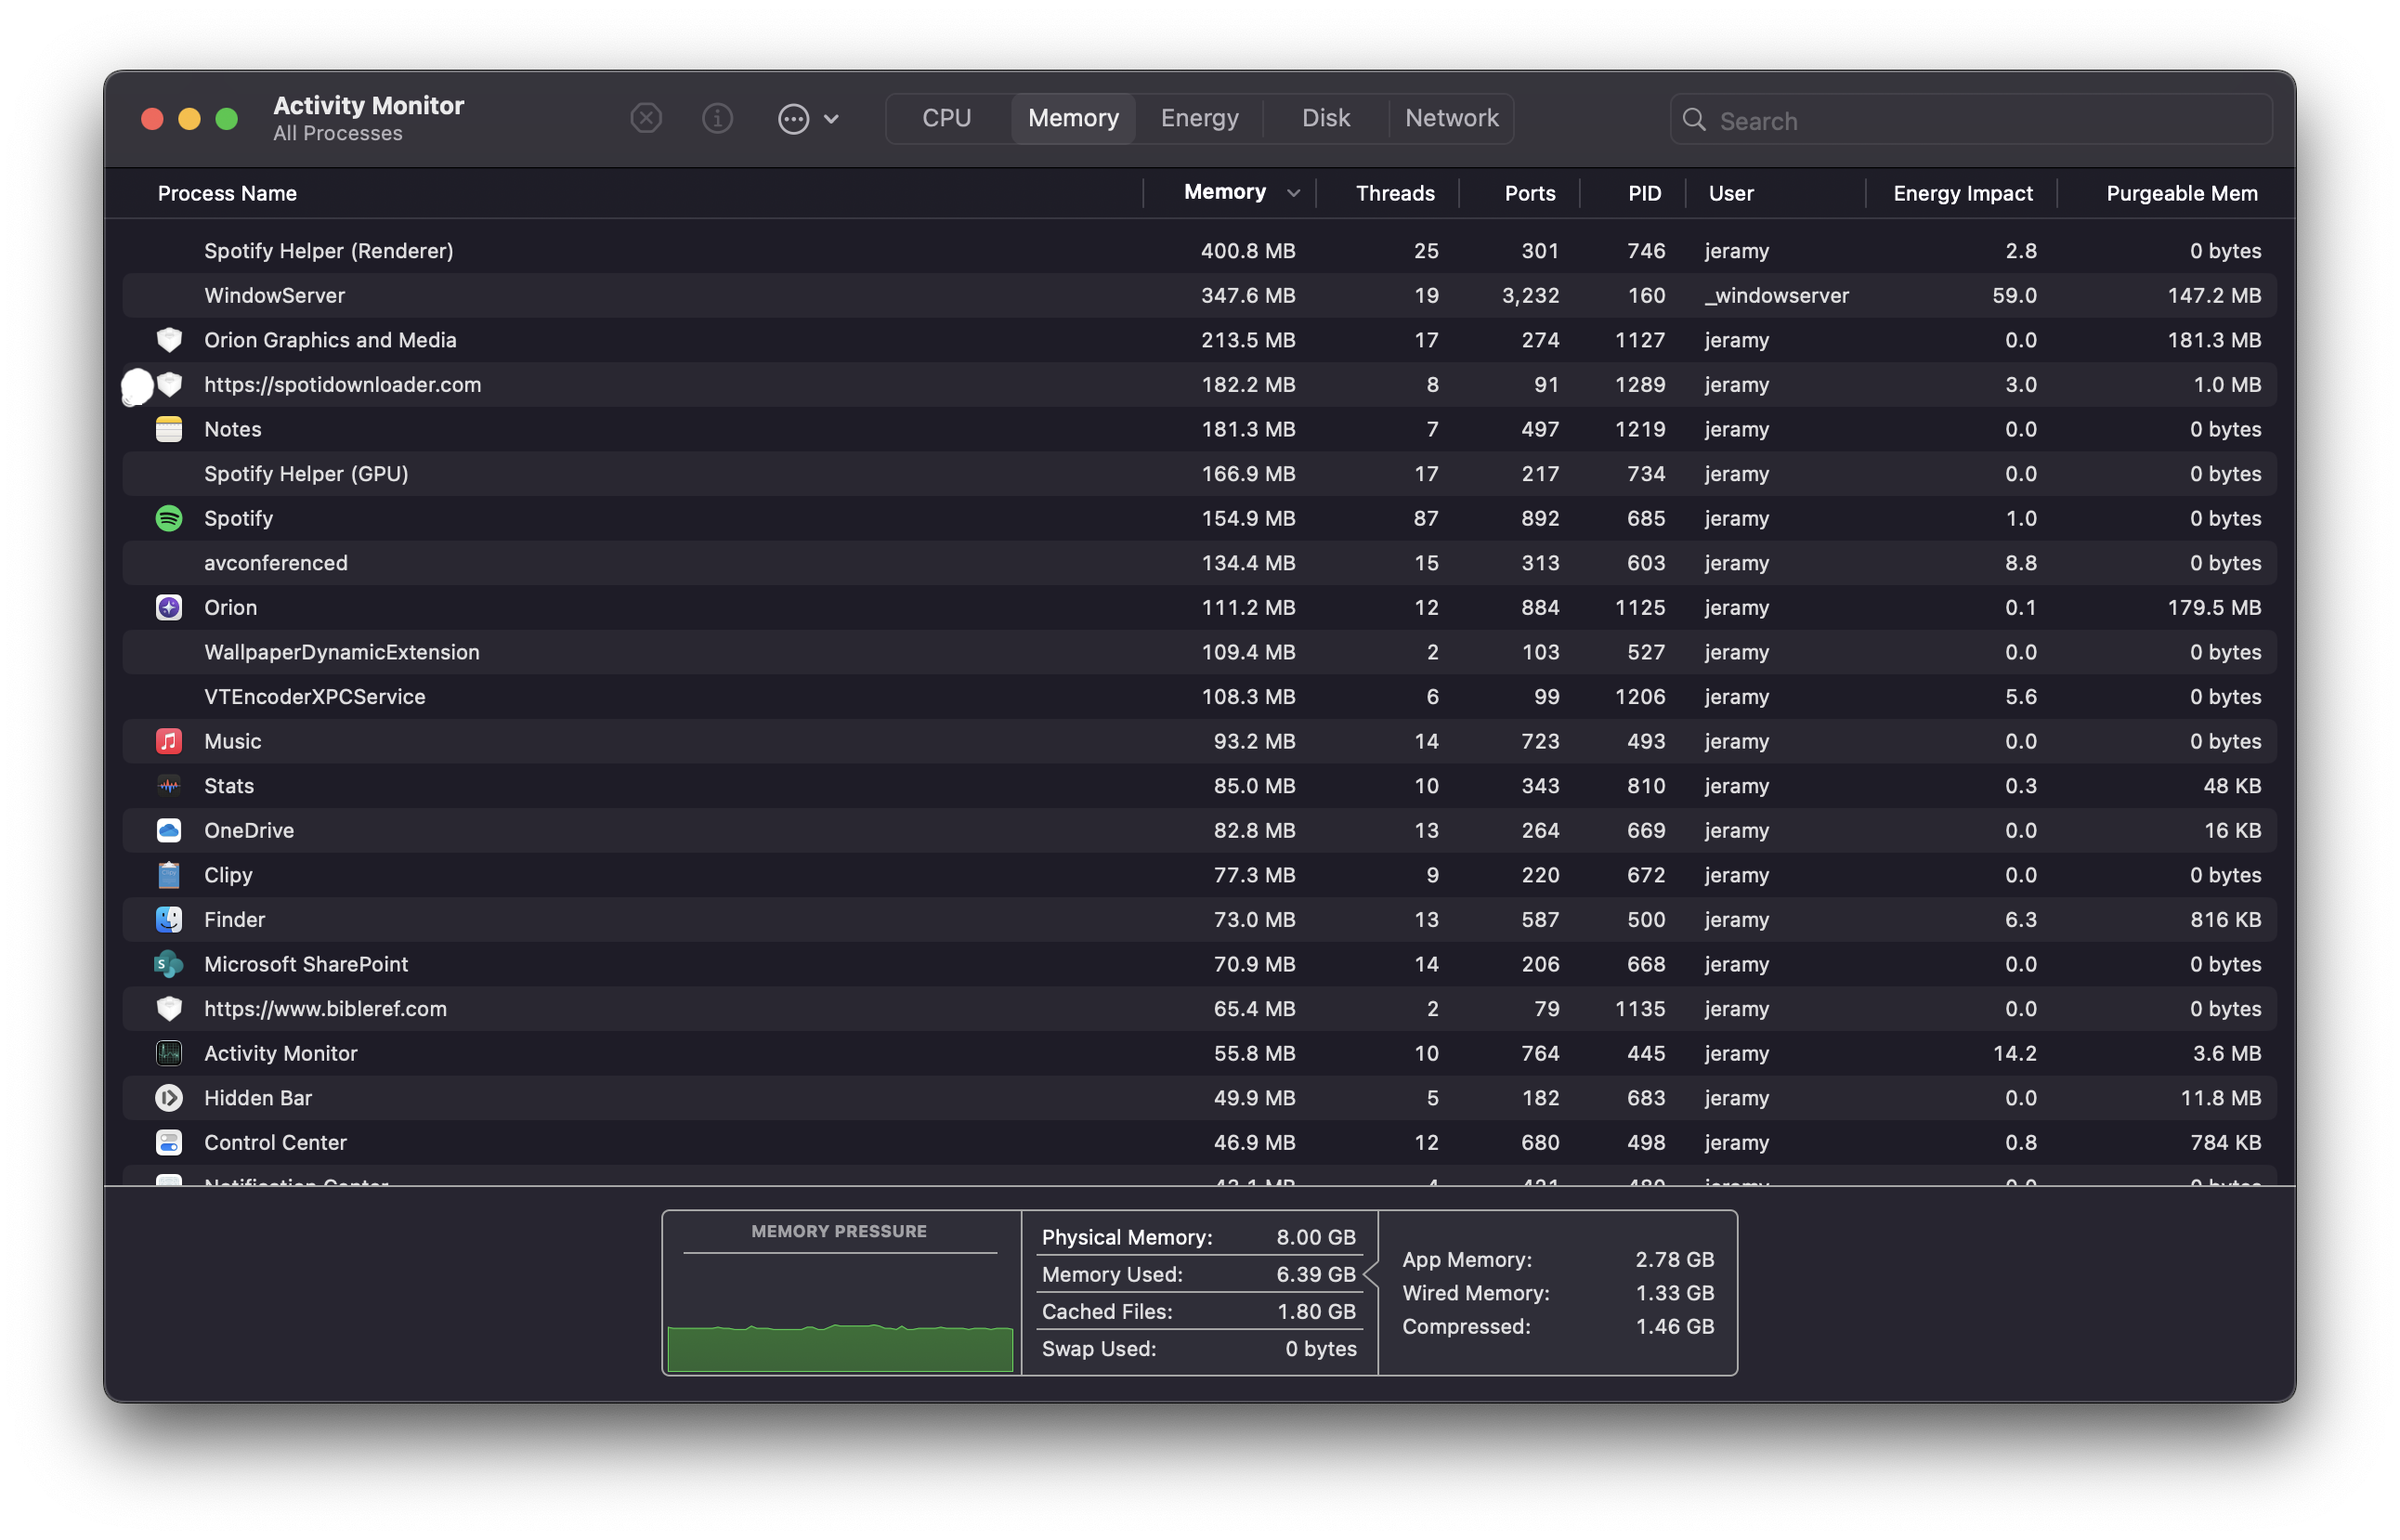Sort by Threads column header
The width and height of the screenshot is (2400, 1540).
point(1394,193)
